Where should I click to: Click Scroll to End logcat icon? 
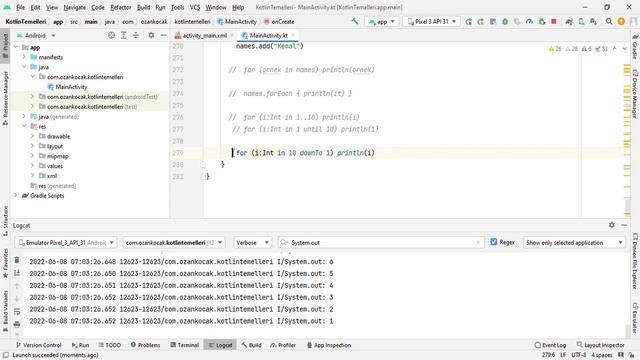tap(17, 272)
